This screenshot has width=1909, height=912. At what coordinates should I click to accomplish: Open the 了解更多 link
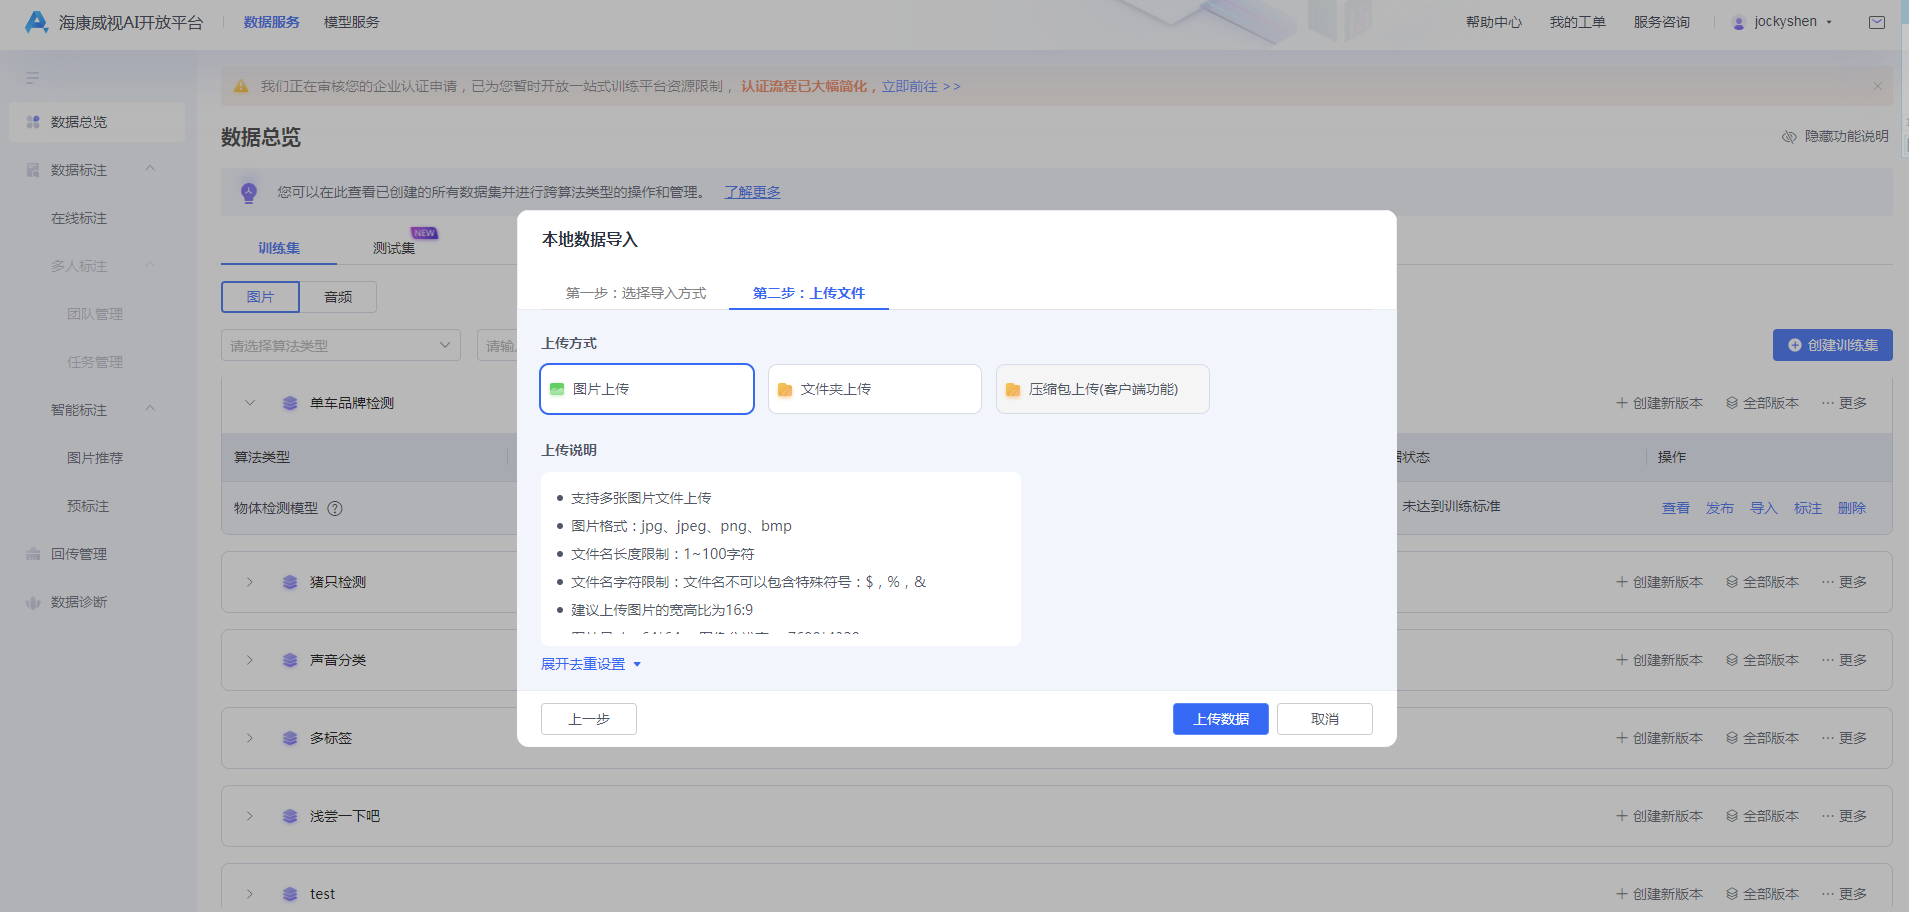[752, 192]
